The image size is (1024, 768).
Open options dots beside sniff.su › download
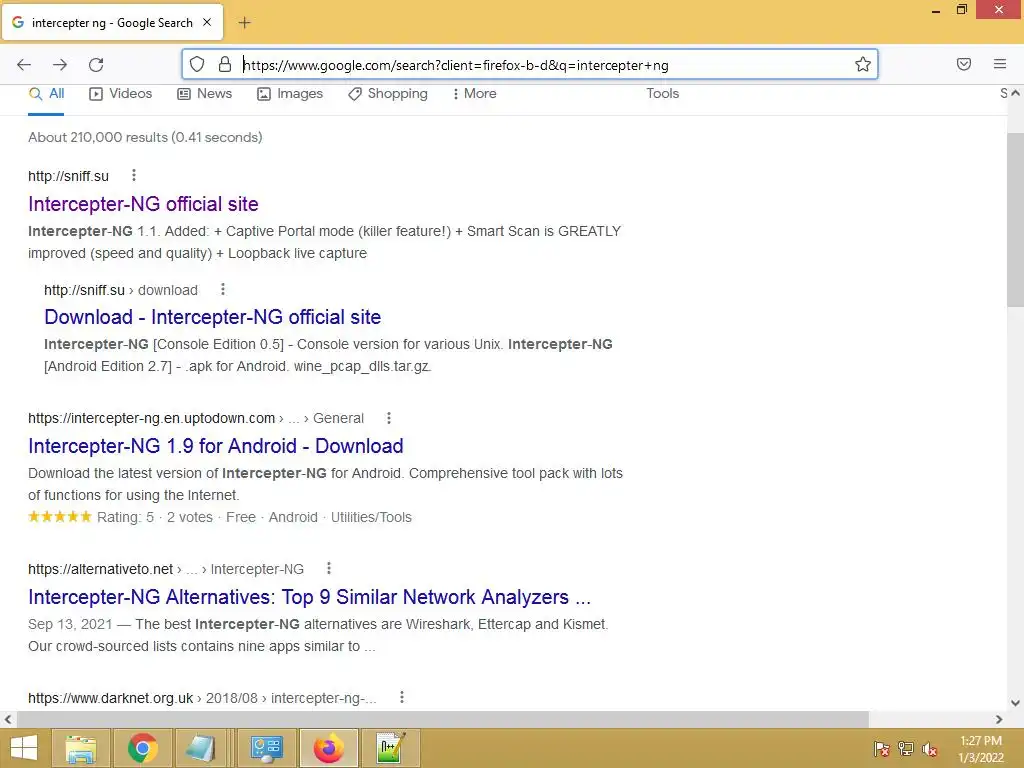coord(223,289)
